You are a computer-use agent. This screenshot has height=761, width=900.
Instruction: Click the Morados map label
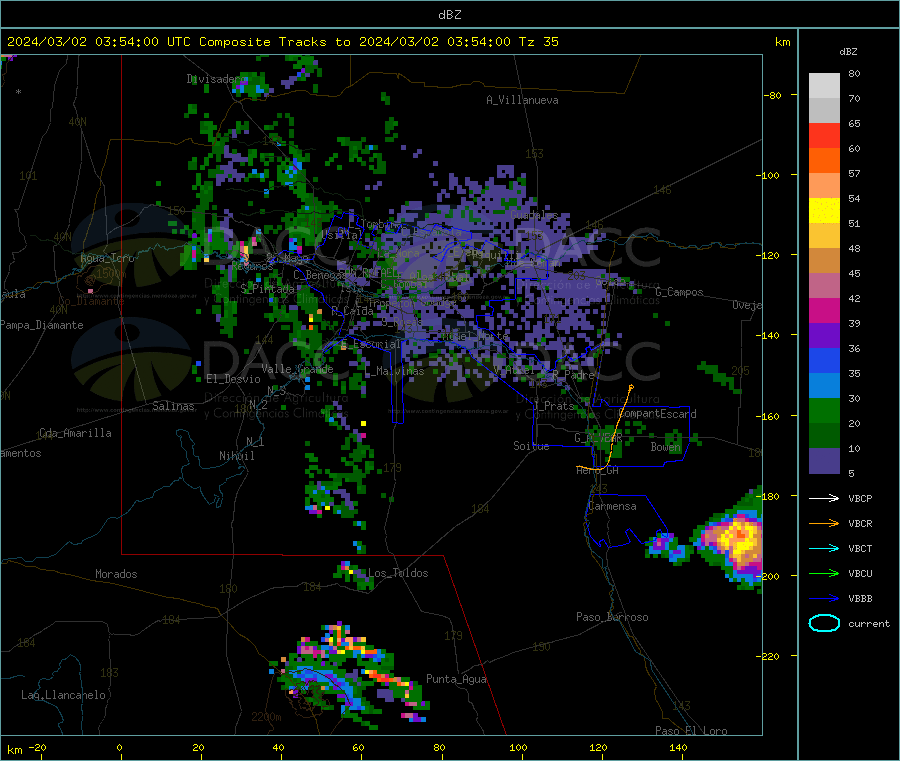click(x=116, y=574)
